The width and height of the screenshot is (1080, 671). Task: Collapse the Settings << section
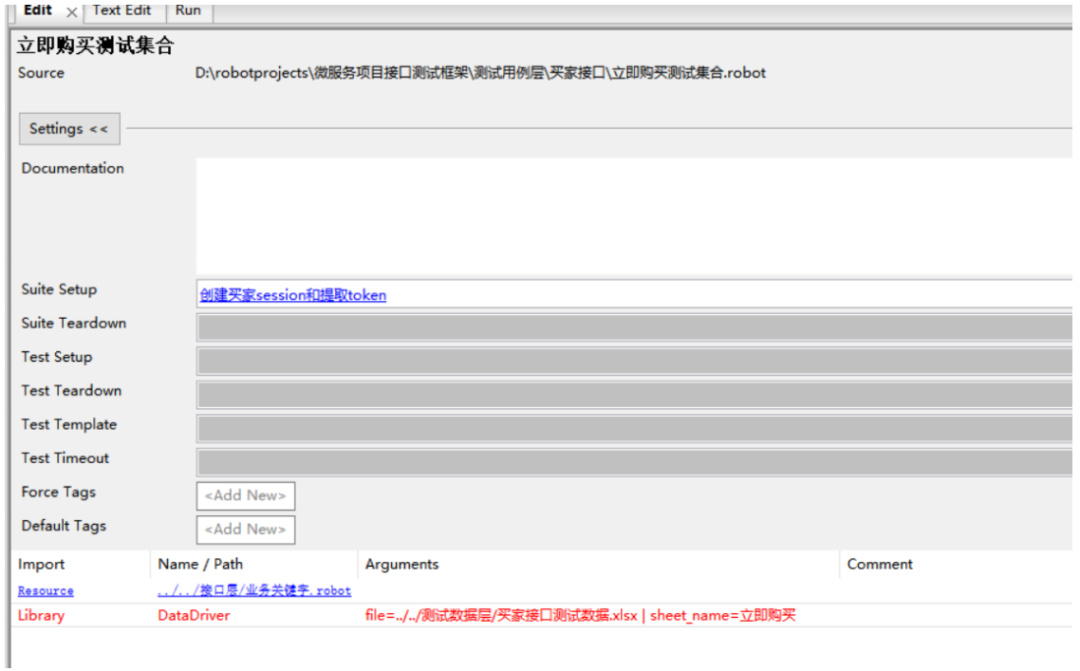click(70, 129)
